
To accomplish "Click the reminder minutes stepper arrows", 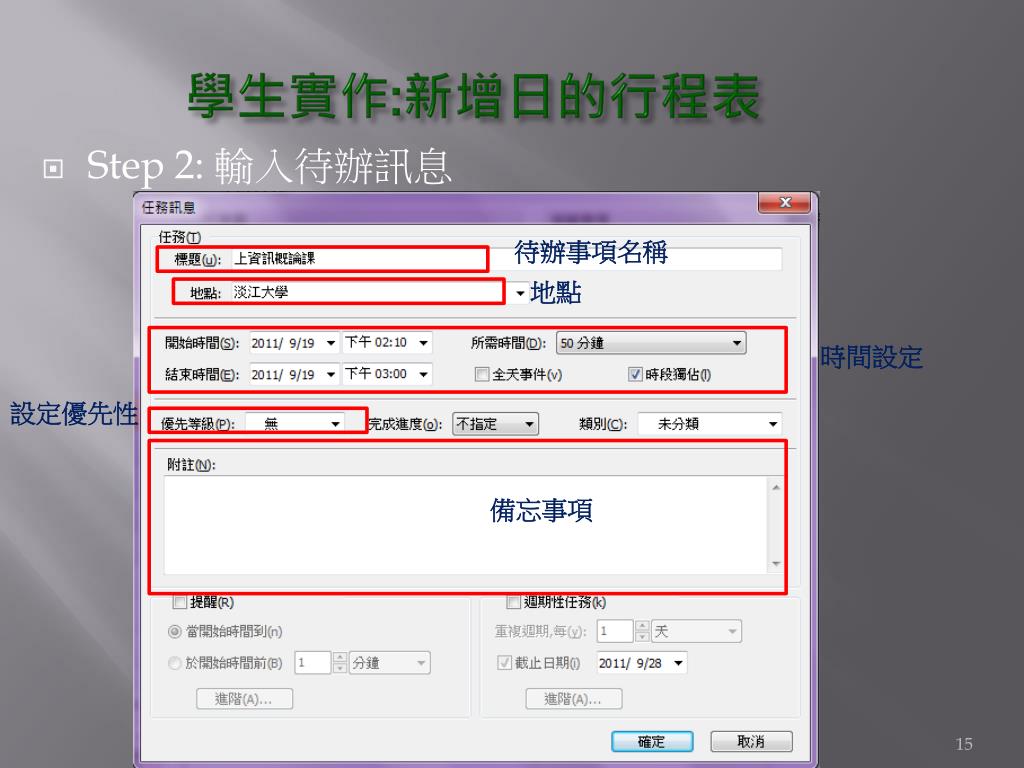I will tap(340, 663).
